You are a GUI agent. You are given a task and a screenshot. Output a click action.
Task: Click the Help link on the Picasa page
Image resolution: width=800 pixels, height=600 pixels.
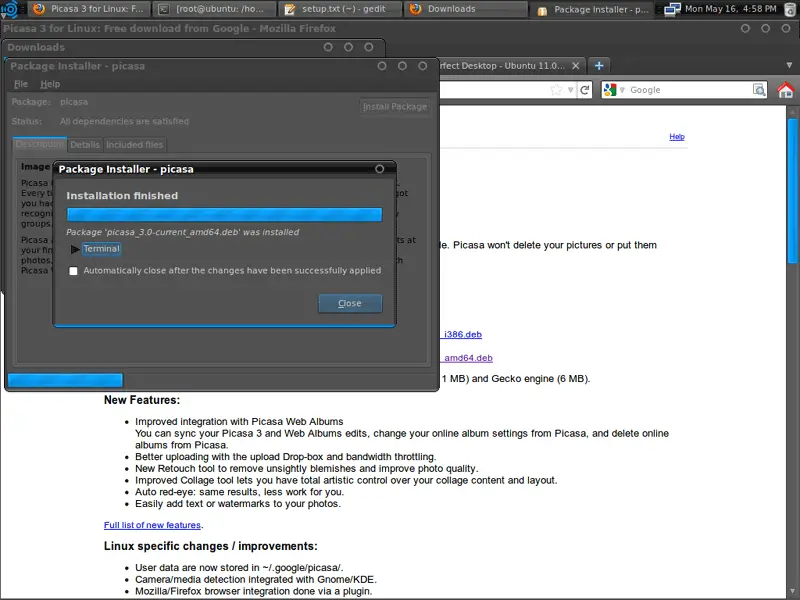point(677,136)
